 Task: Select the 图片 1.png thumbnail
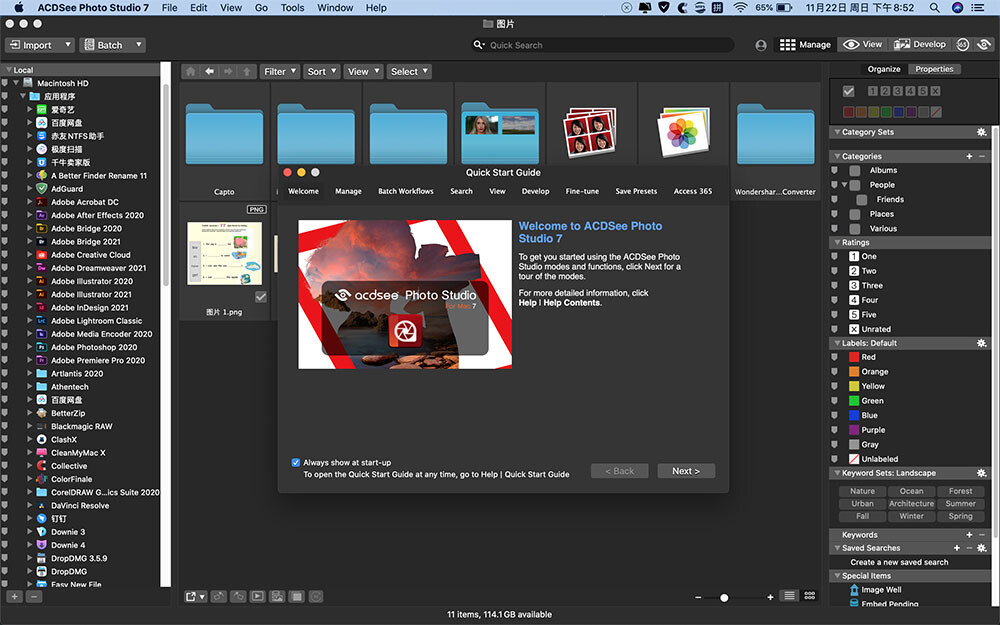click(224, 253)
